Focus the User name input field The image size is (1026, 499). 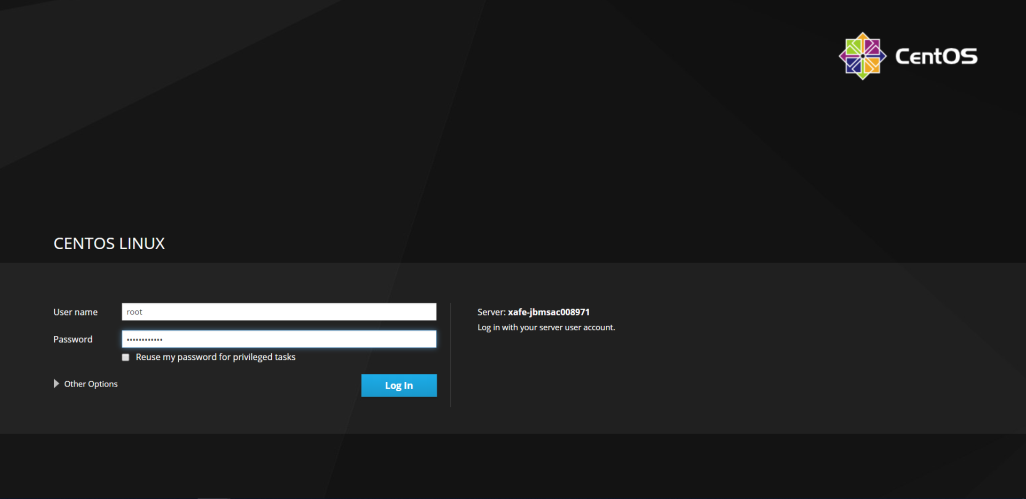(x=279, y=312)
